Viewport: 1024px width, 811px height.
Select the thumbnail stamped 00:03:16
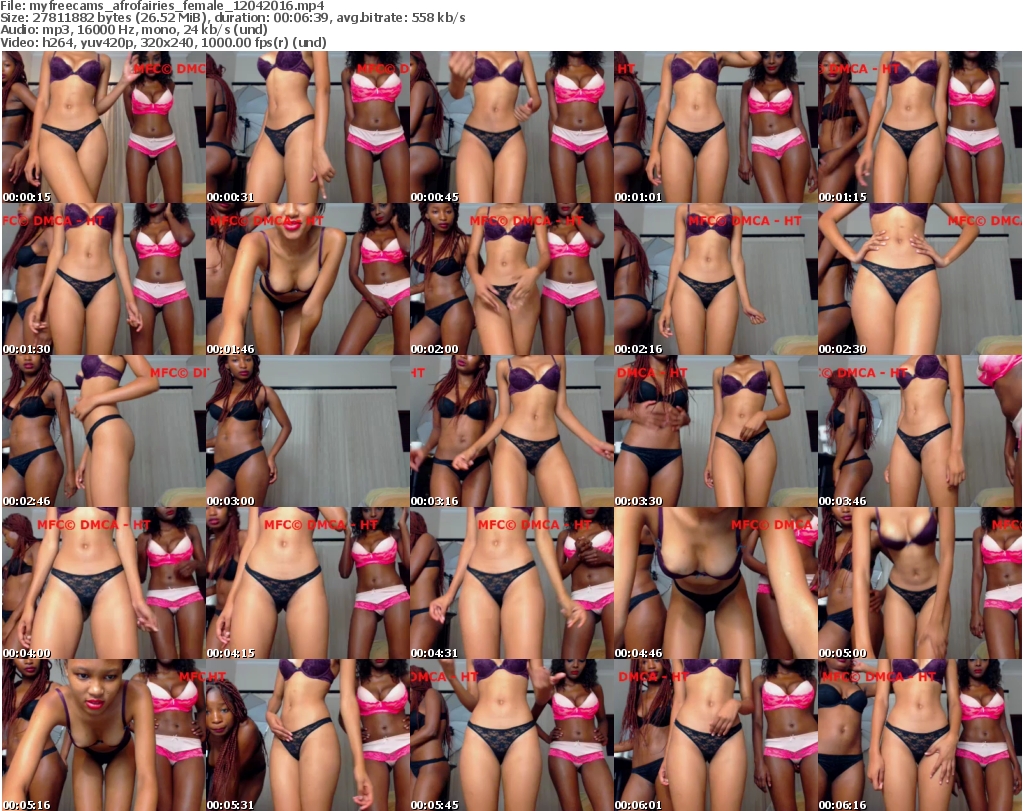pyautogui.click(x=511, y=432)
